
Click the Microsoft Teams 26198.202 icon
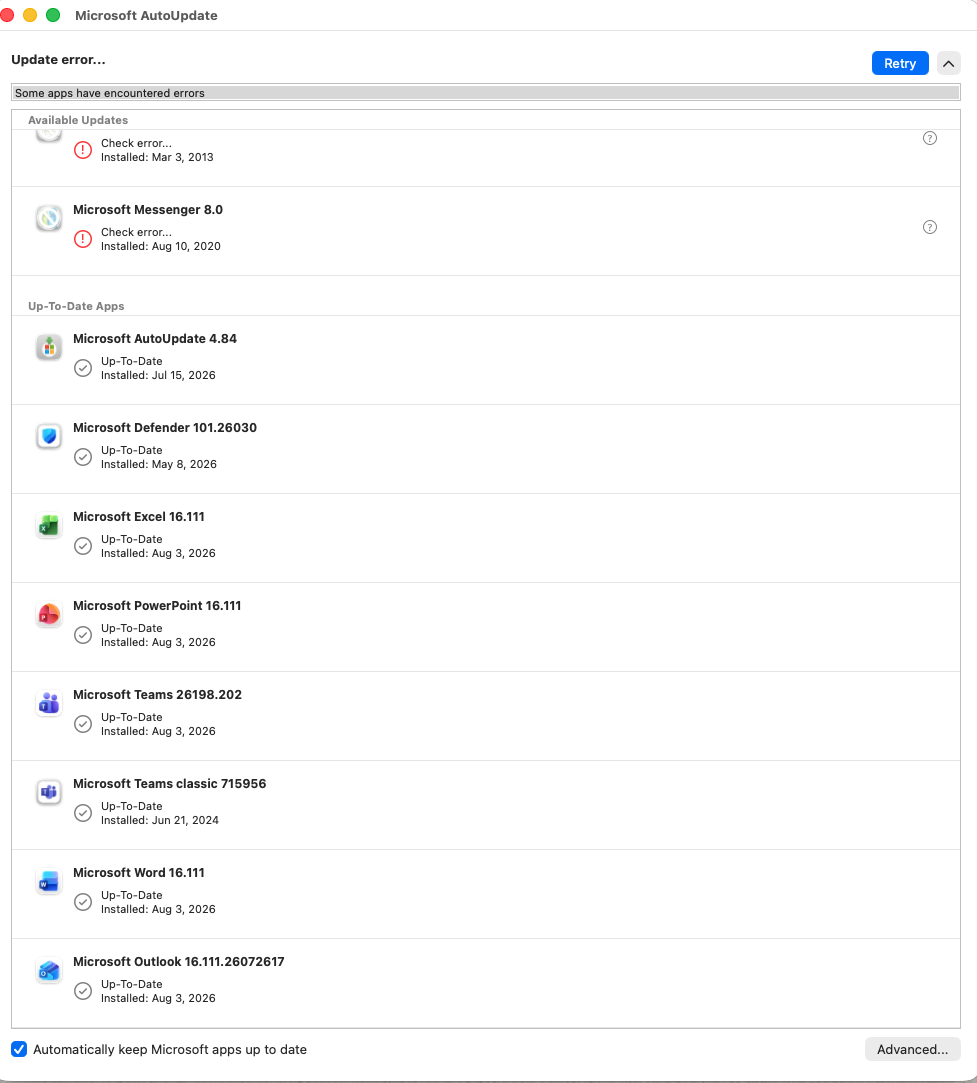pos(49,704)
